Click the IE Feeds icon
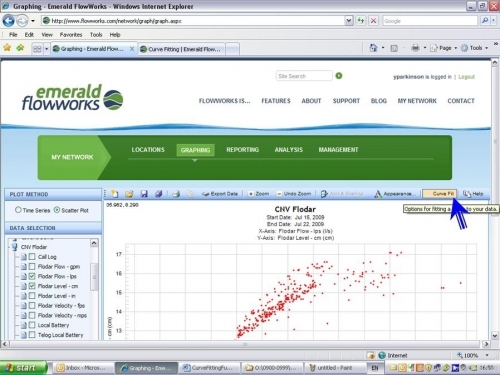Screen dimensions: 500x375 point(394,48)
